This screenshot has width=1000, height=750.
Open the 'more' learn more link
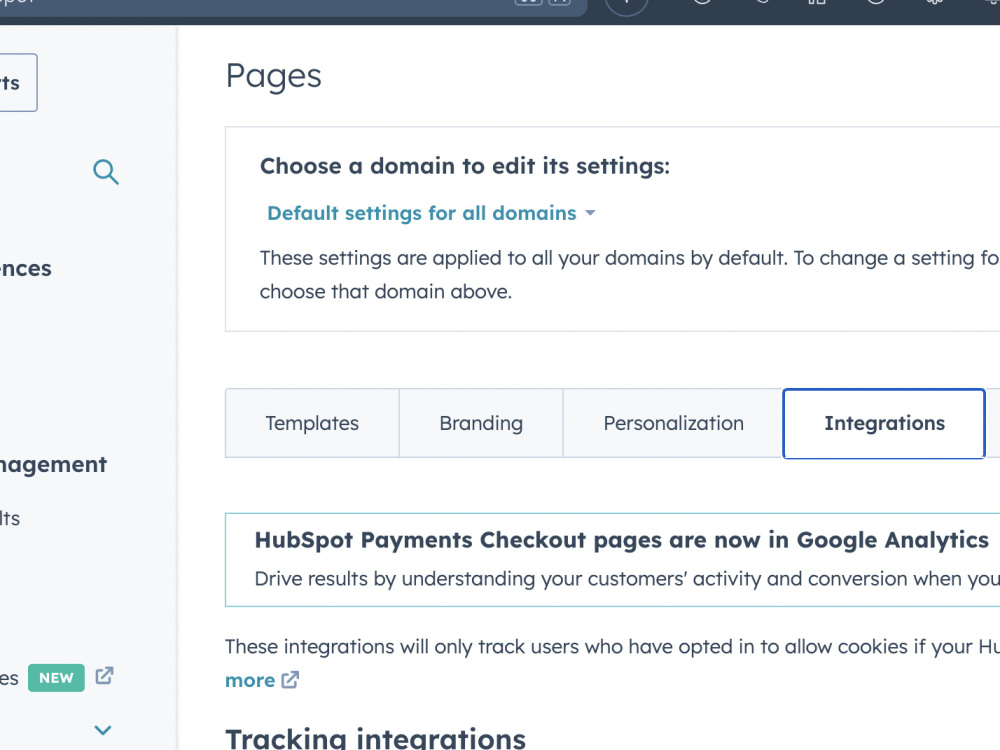tap(250, 680)
